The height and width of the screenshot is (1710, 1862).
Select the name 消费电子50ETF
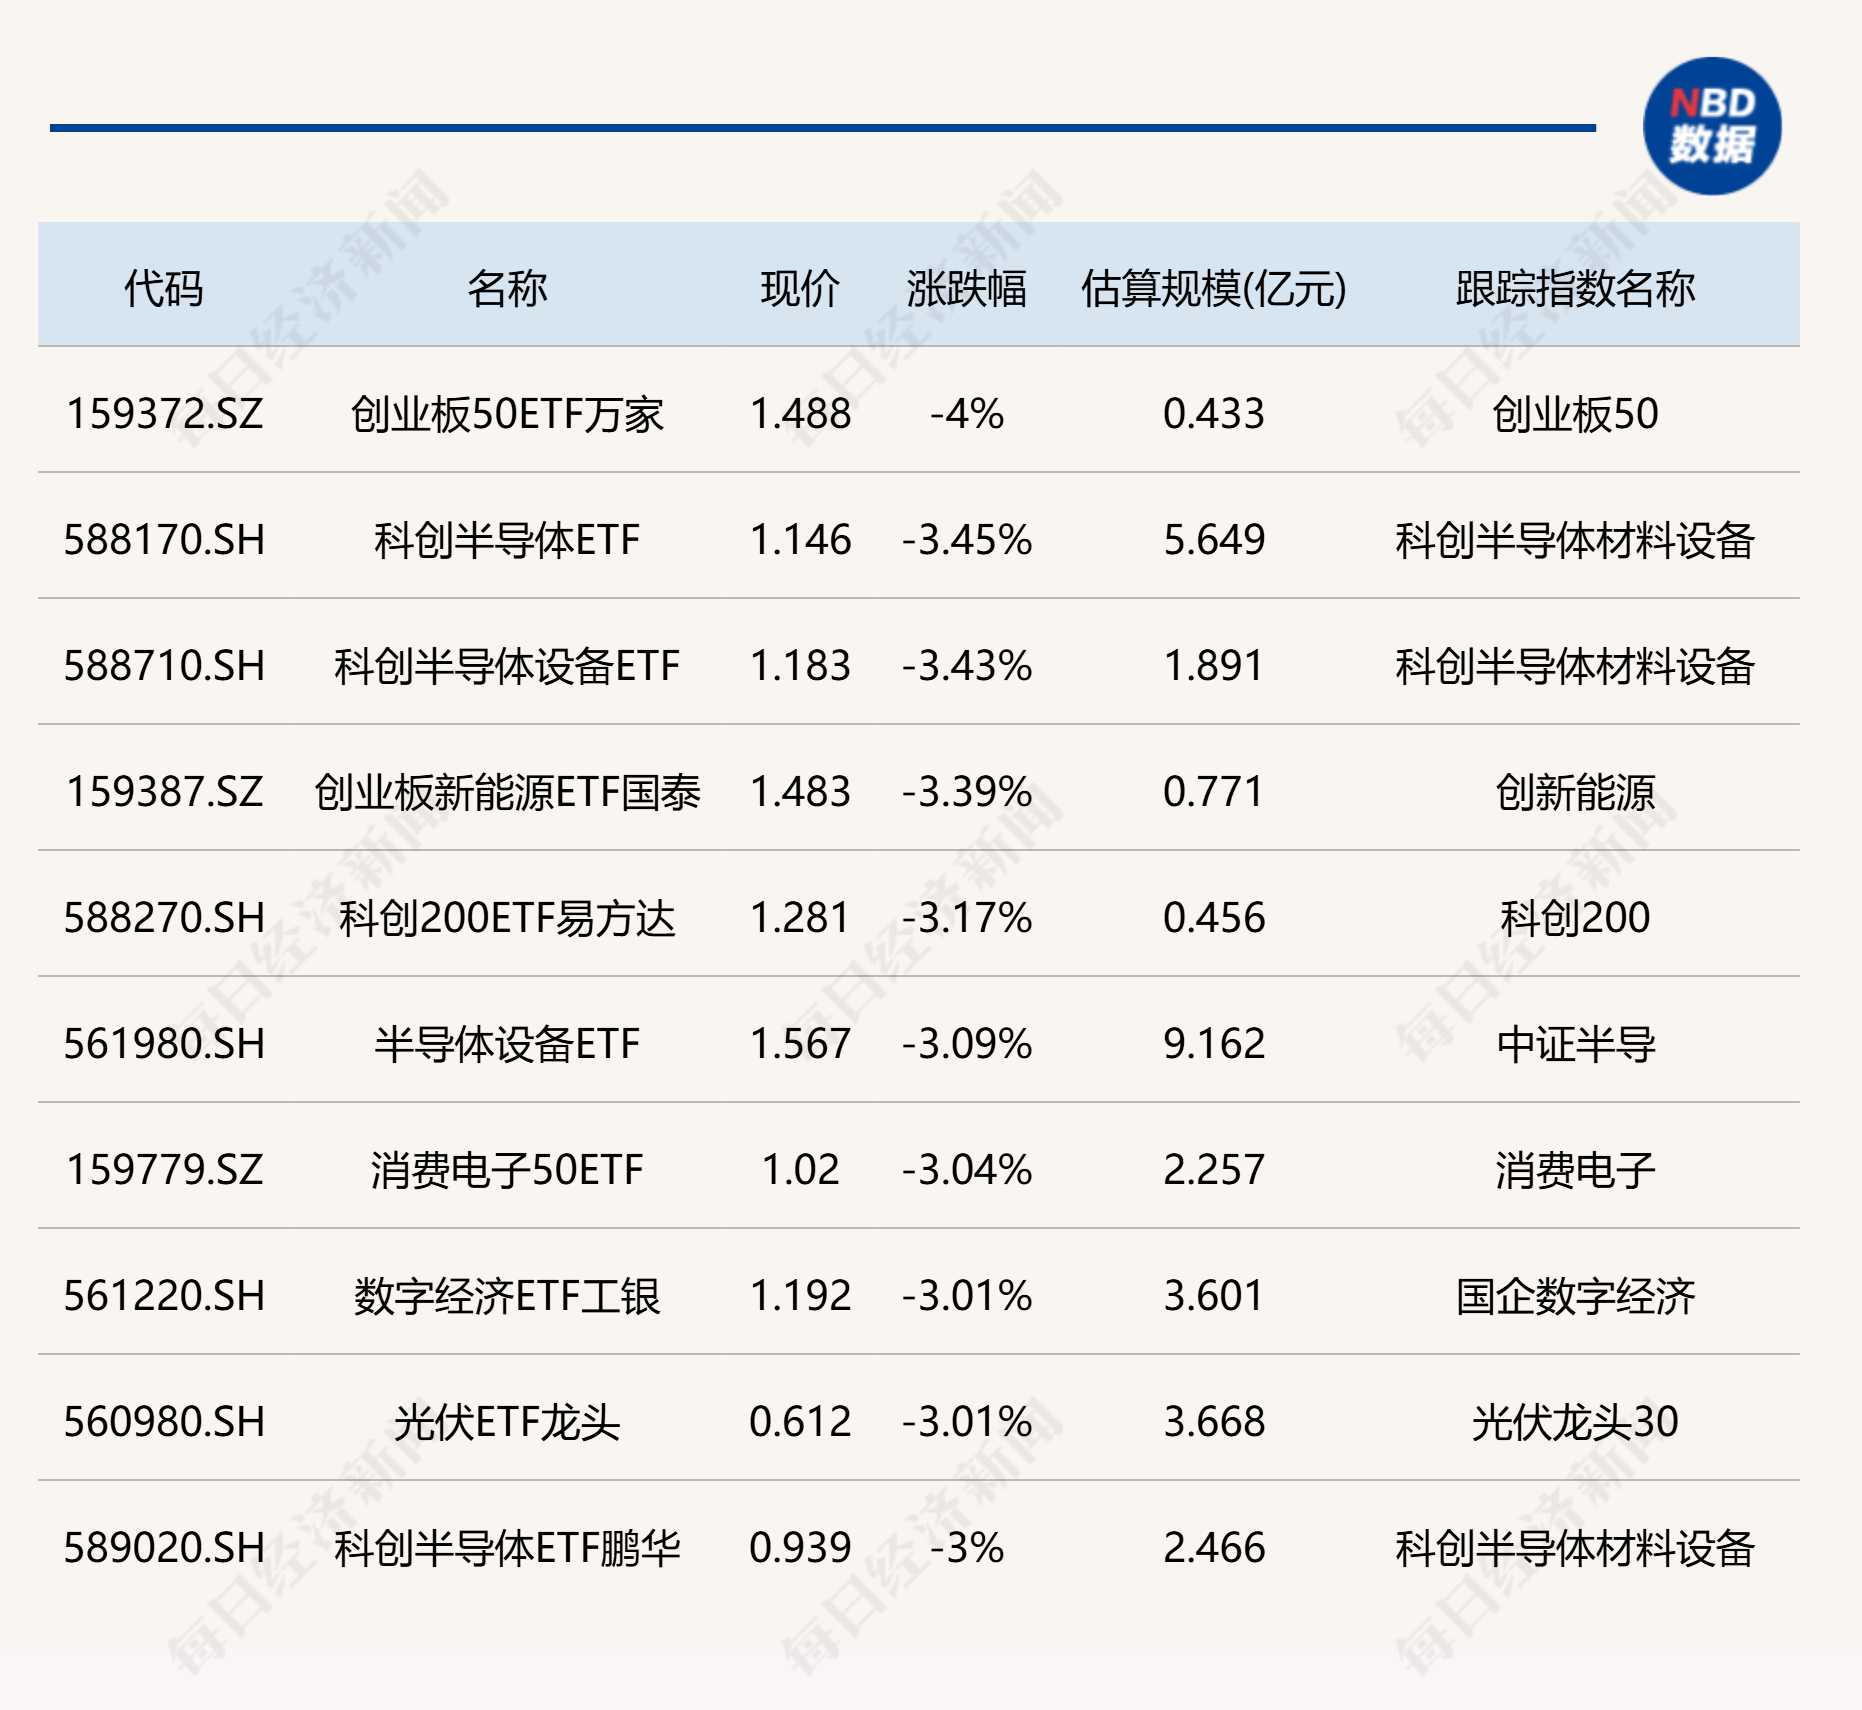(507, 1170)
